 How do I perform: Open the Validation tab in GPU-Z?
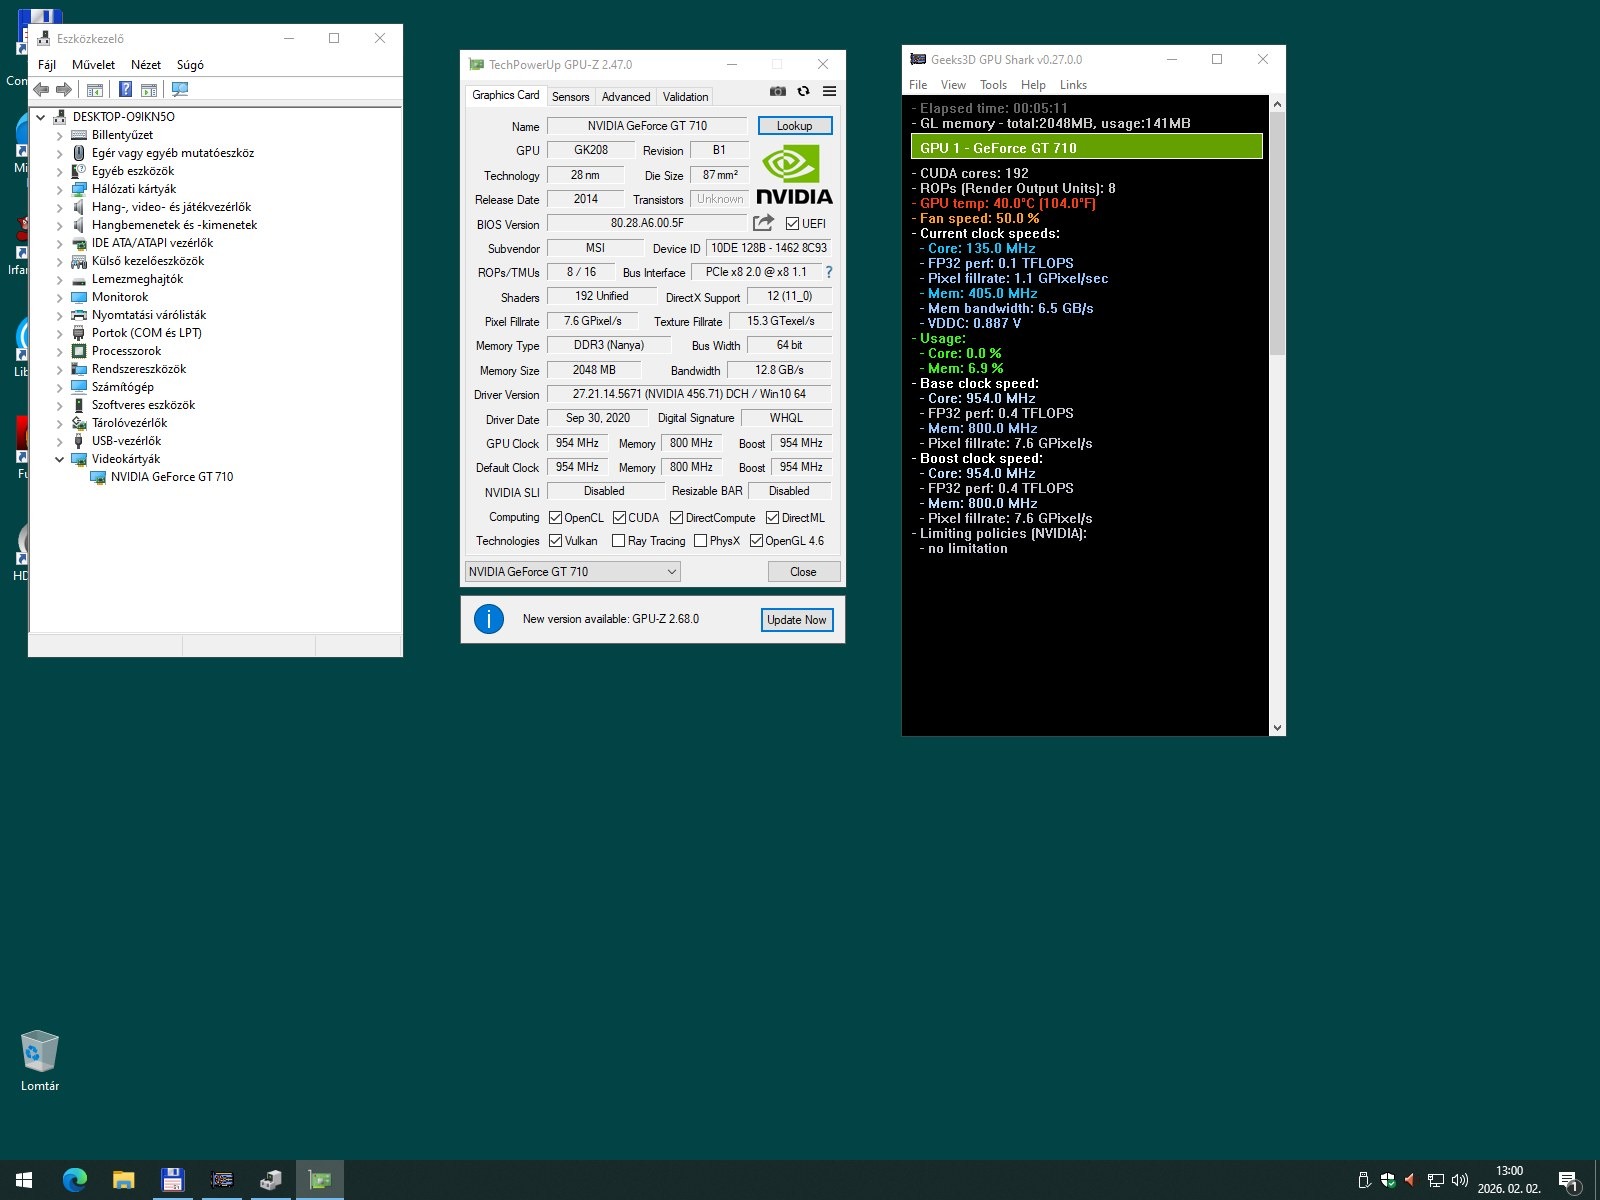click(686, 97)
